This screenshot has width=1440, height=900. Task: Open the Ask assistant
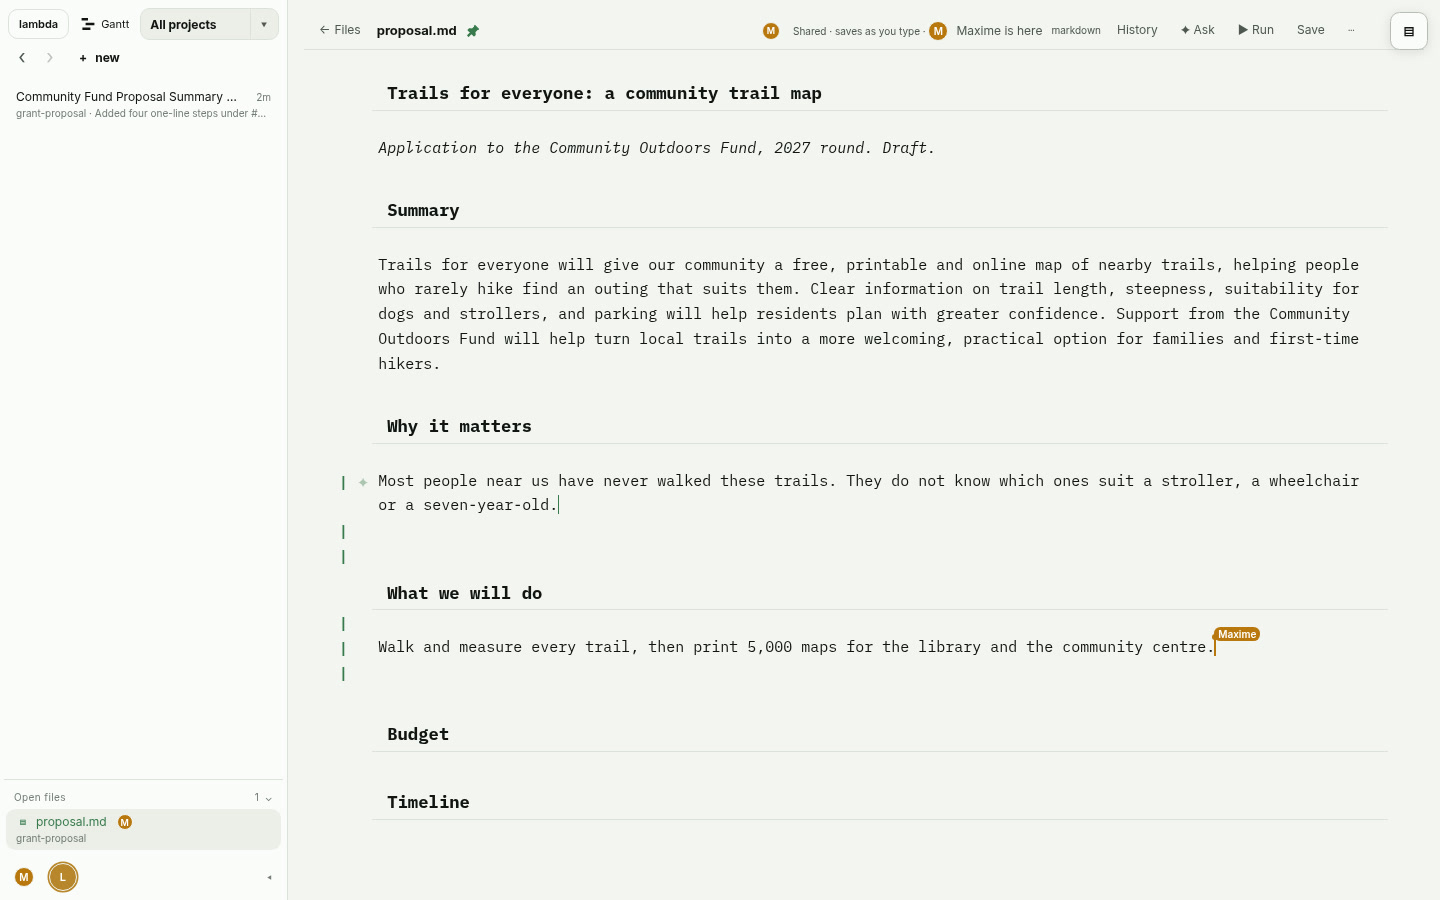click(1197, 30)
